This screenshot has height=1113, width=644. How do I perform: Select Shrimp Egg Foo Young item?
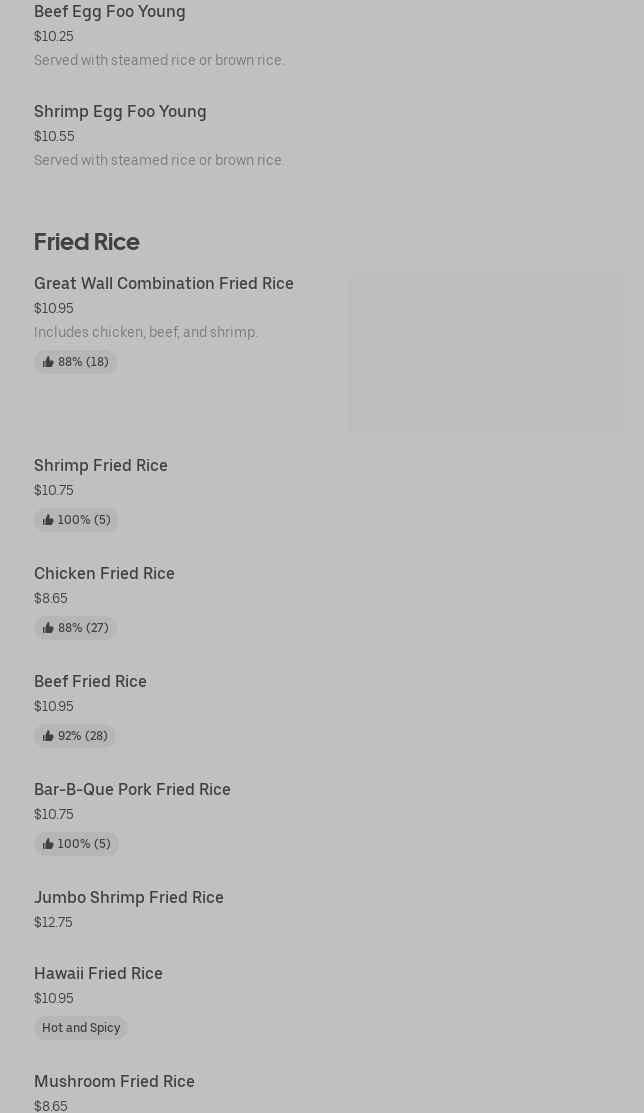tap(120, 112)
